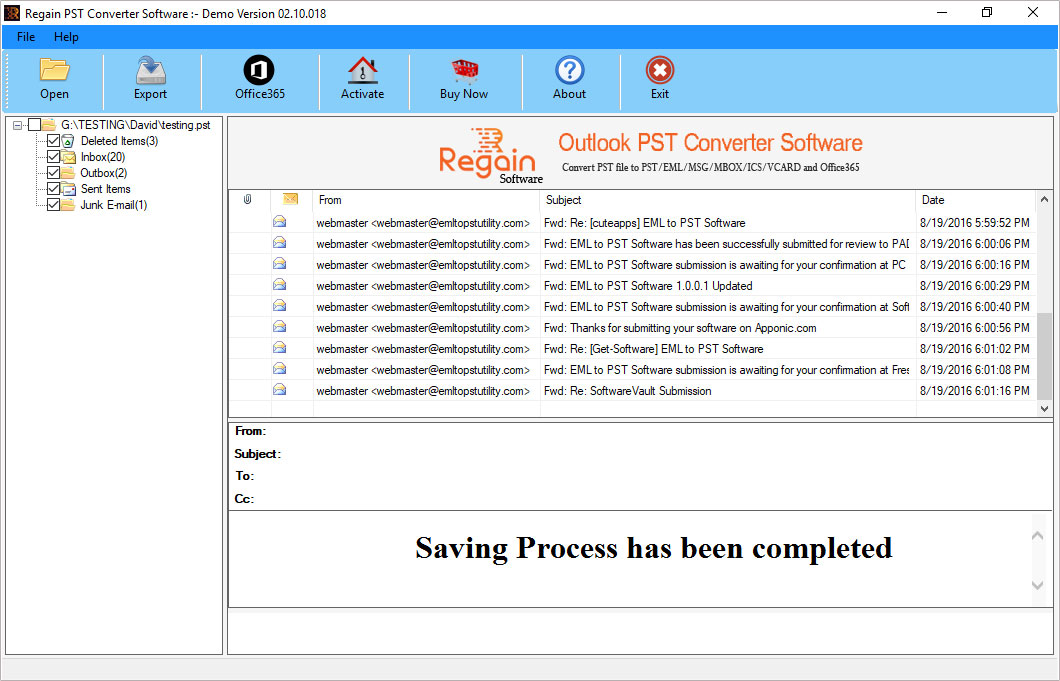Open the About question mark icon

coord(569,70)
